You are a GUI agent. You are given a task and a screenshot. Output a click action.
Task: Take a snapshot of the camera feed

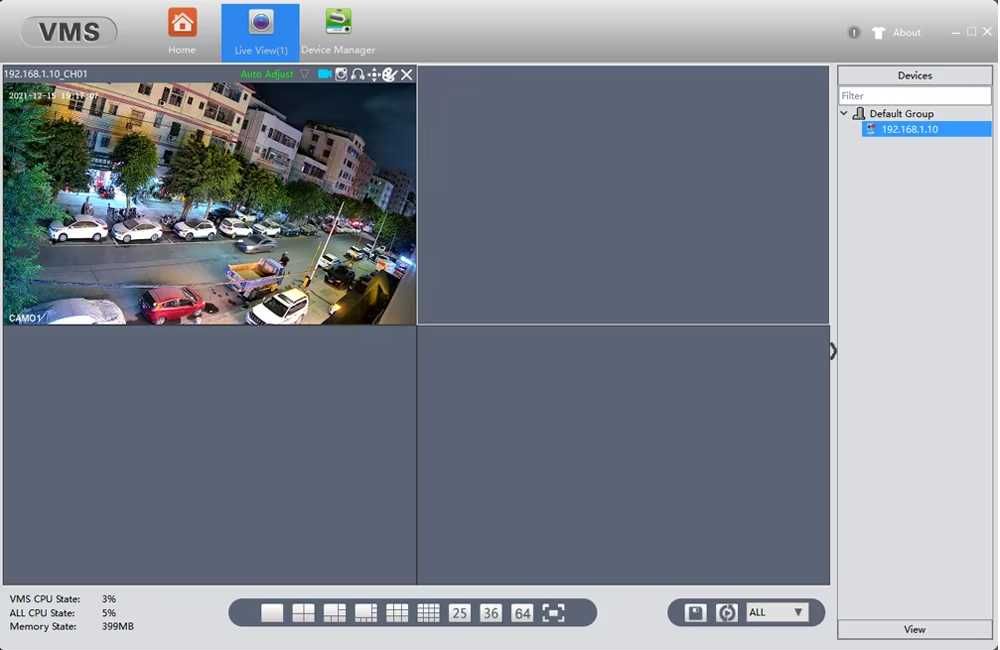(341, 74)
